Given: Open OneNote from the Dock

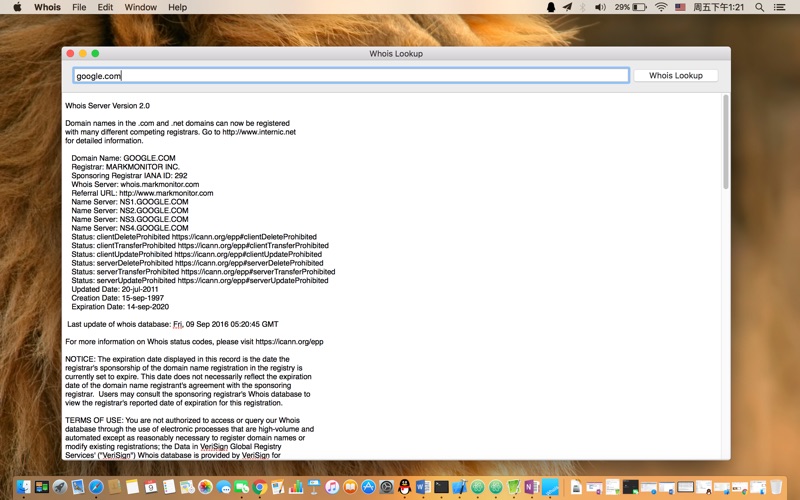Looking at the screenshot, I should point(532,487).
